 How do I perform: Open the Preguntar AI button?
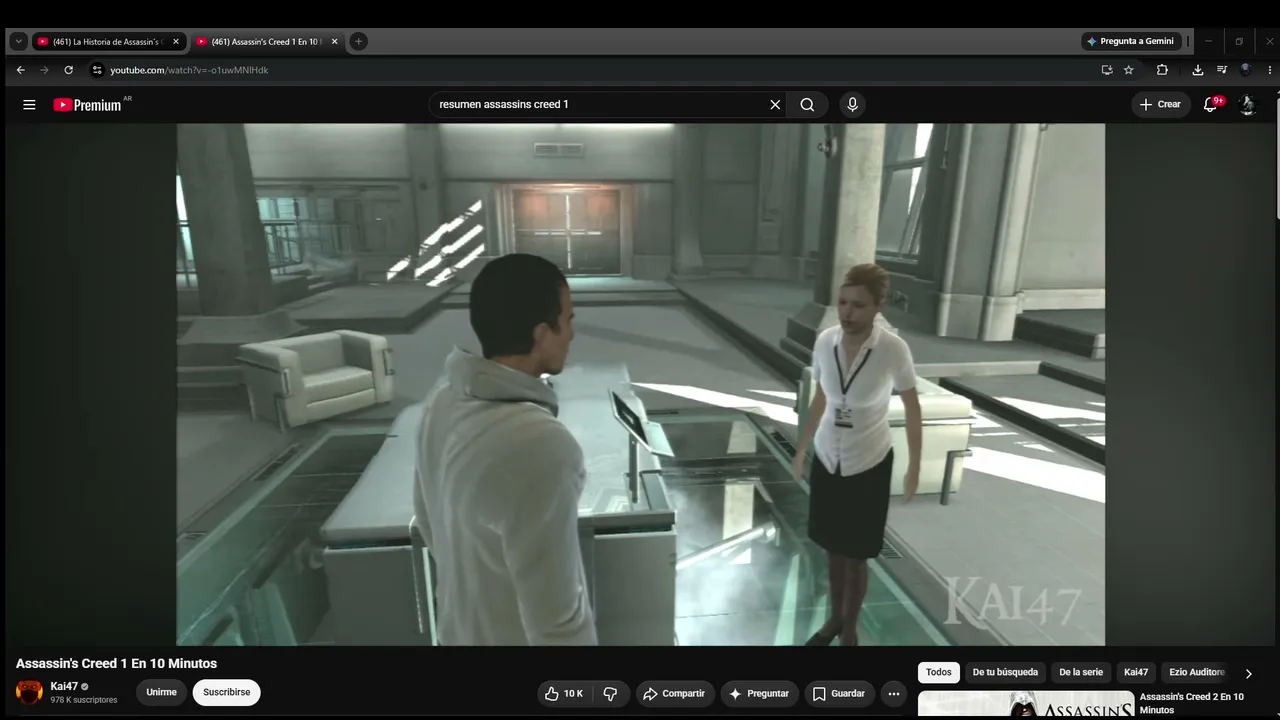click(759, 693)
